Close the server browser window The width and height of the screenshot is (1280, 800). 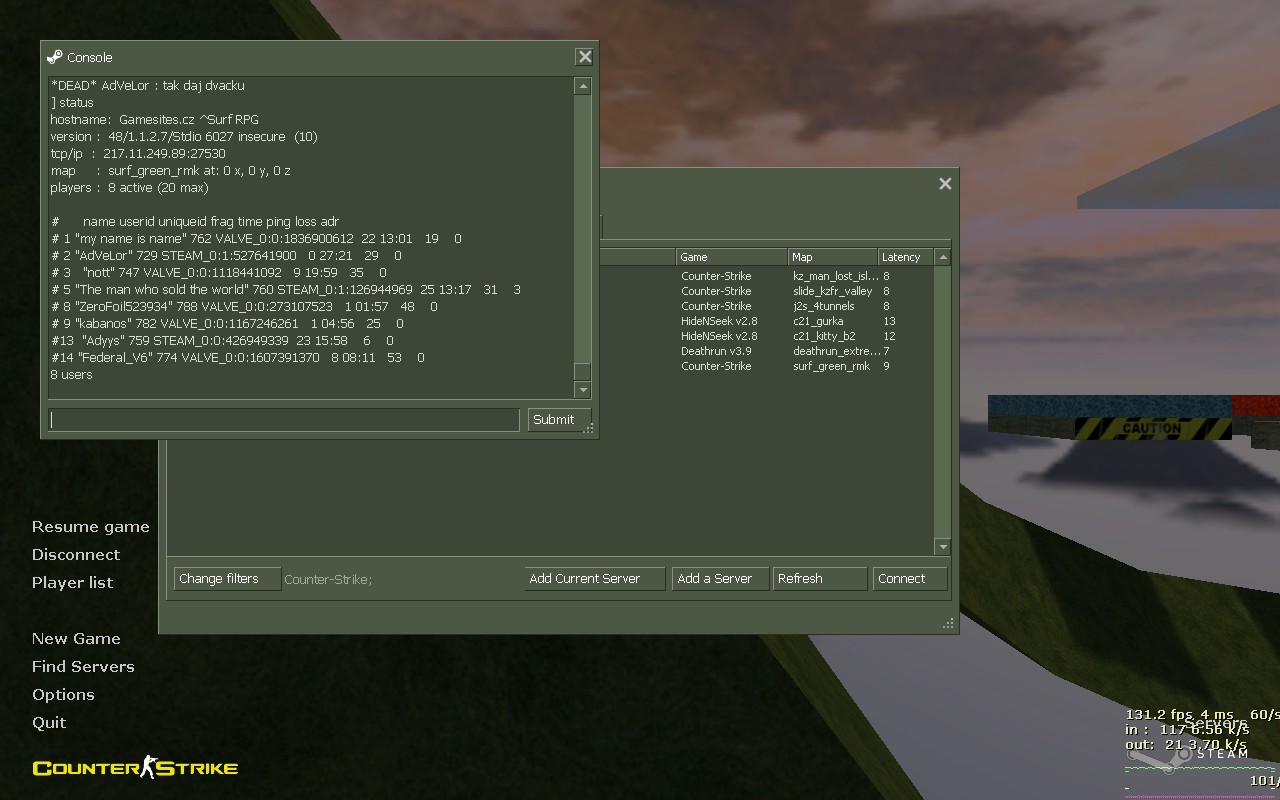(945, 184)
